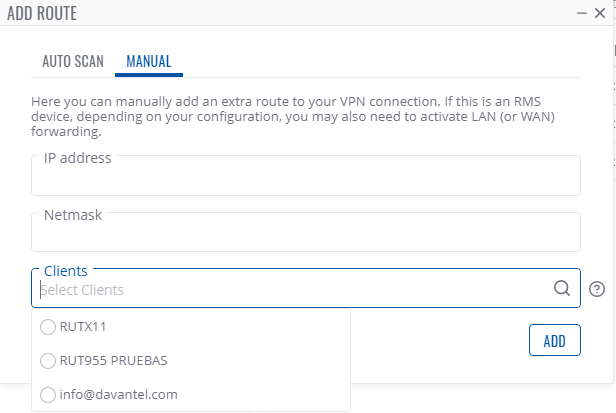Pick the RUTX11 name in the dropdown list
616x413 pixels.
point(83,326)
